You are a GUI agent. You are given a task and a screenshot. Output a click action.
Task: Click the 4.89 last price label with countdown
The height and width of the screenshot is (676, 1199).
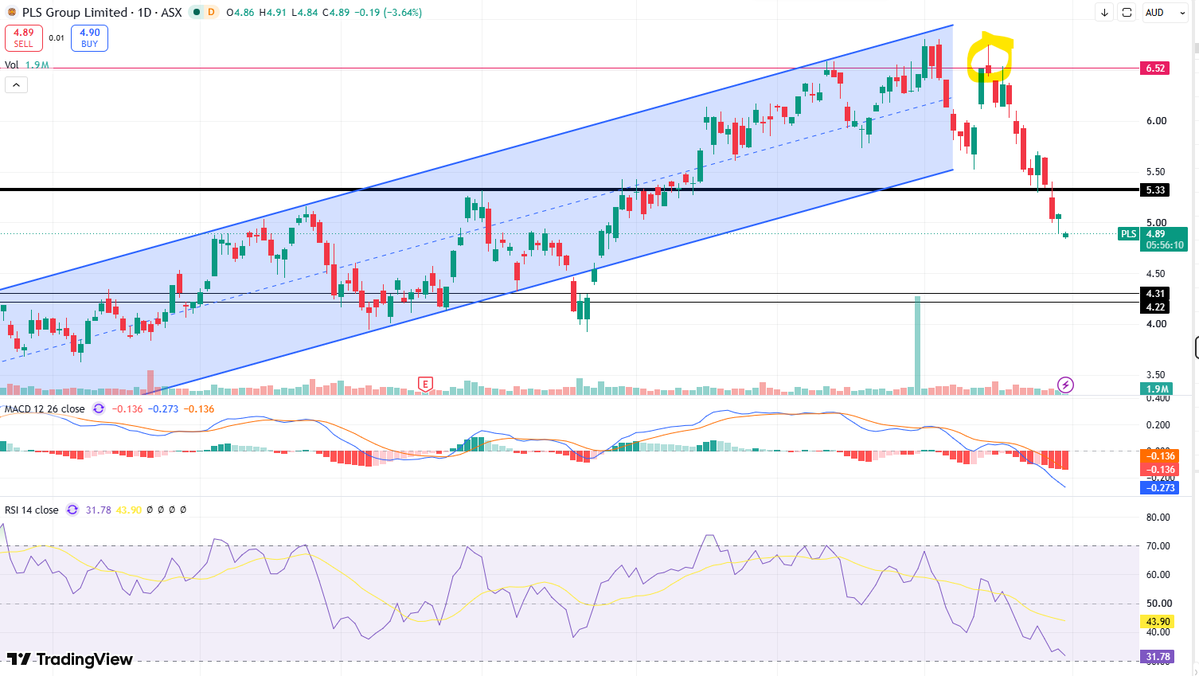(1164, 239)
